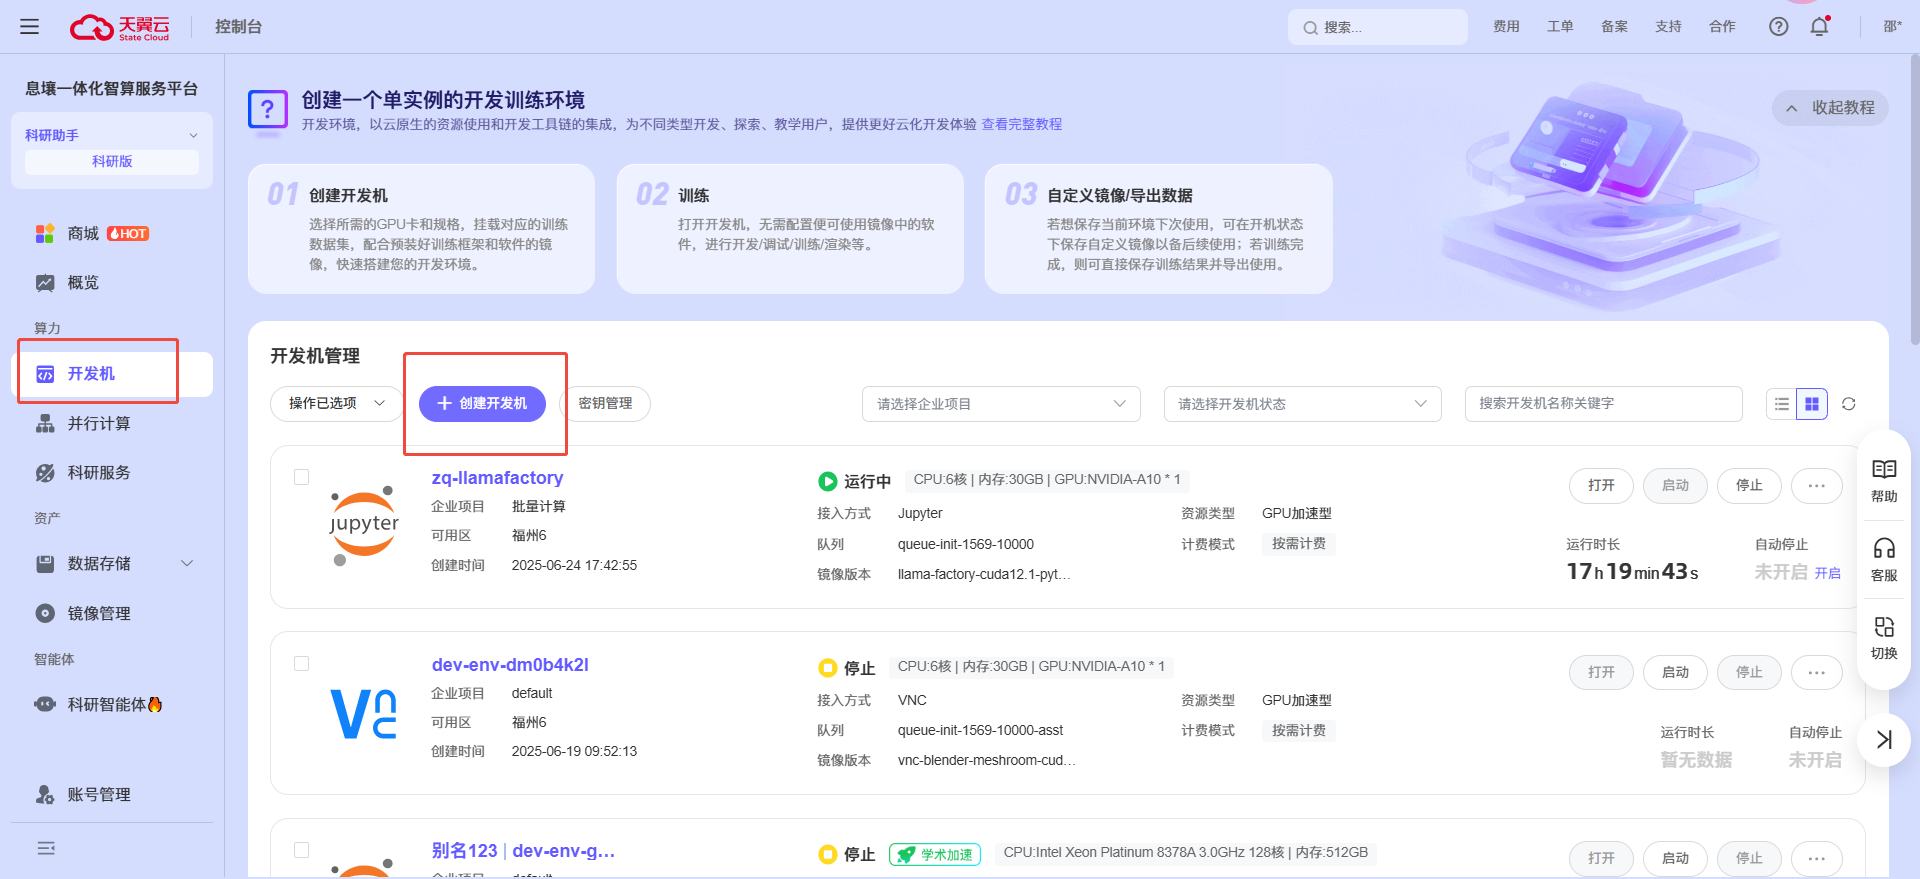Screen dimensions: 1920x879
Task: Click 启动 for zq-llamafactory
Action: [1675, 485]
